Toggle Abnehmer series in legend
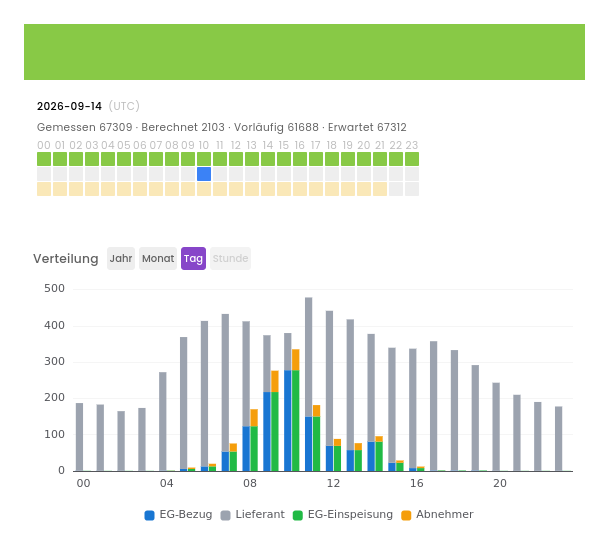The image size is (609, 554). point(437,515)
